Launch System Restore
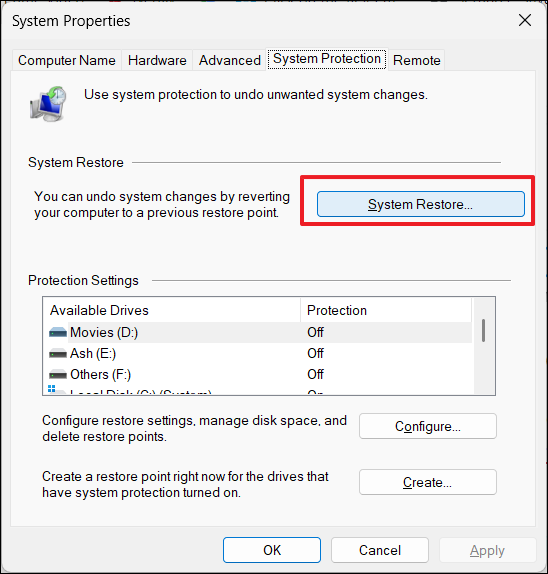The width and height of the screenshot is (548, 574). pos(421,204)
